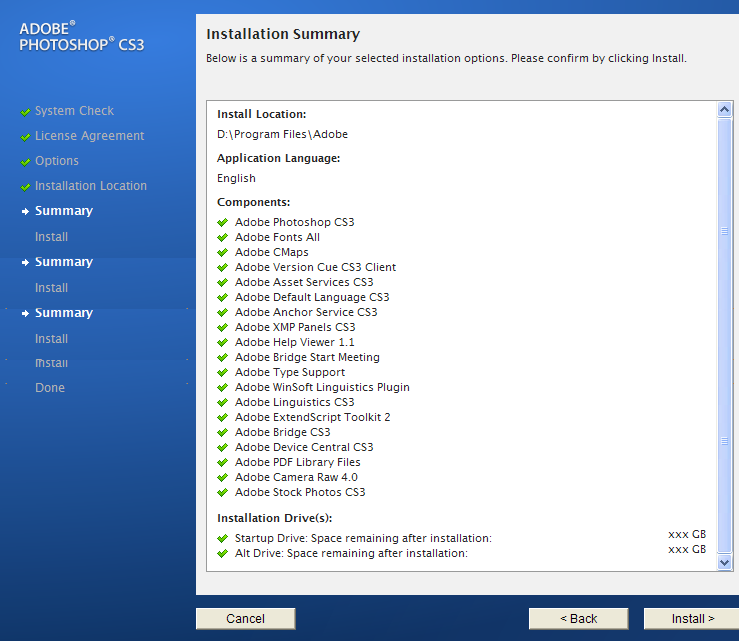
Task: Click checkmark beside Adobe Camera Raw 4.0
Action: click(222, 477)
